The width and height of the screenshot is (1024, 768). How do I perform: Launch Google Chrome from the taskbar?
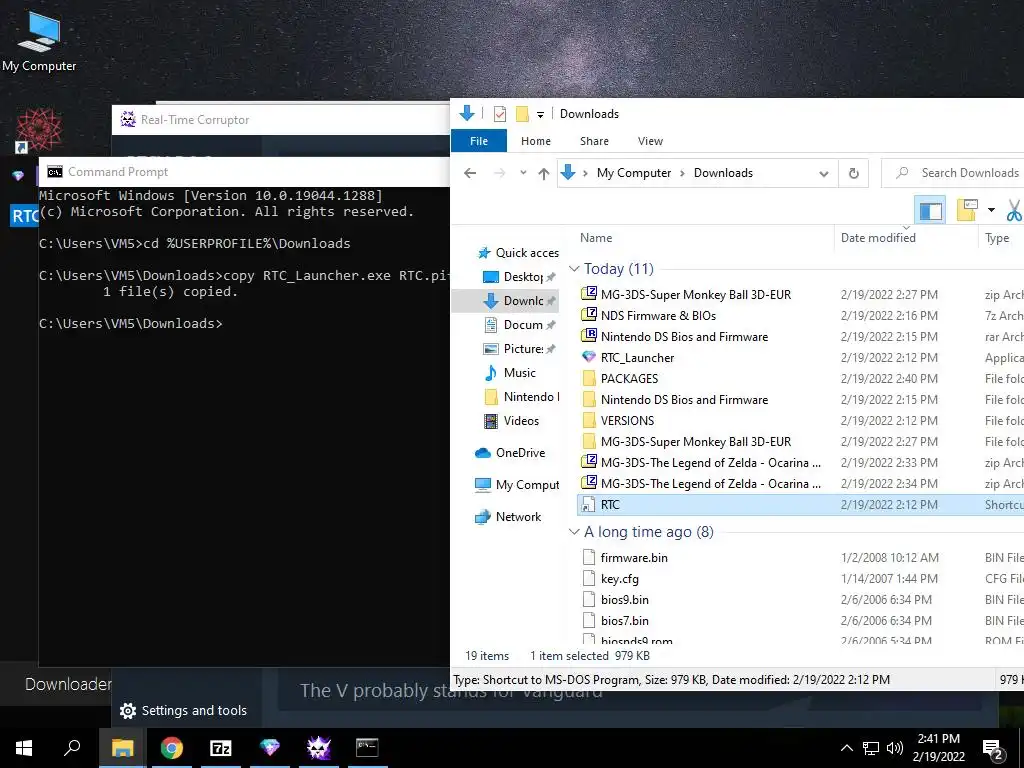[172, 748]
